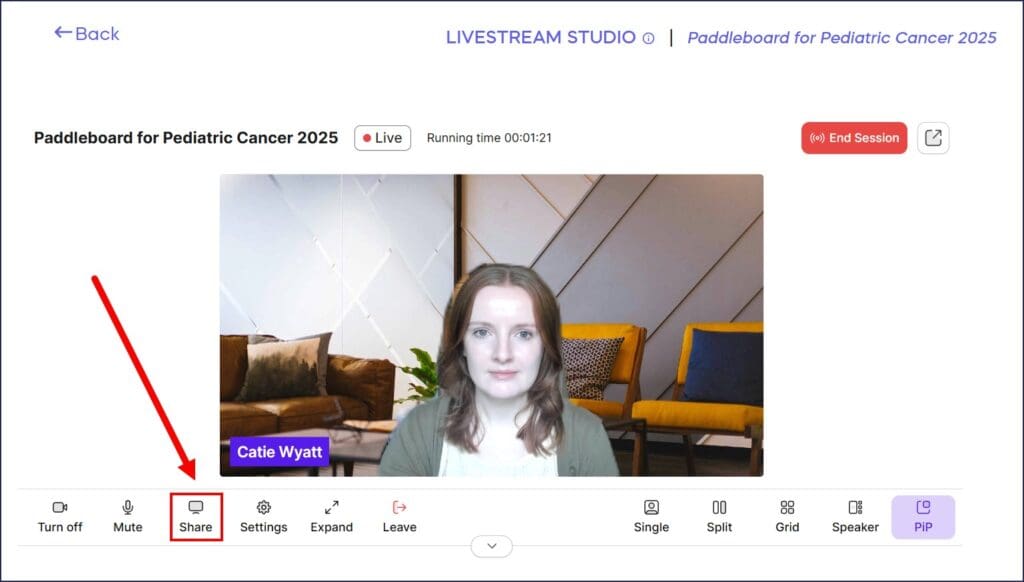End the live session
1024x582 pixels.
(853, 137)
